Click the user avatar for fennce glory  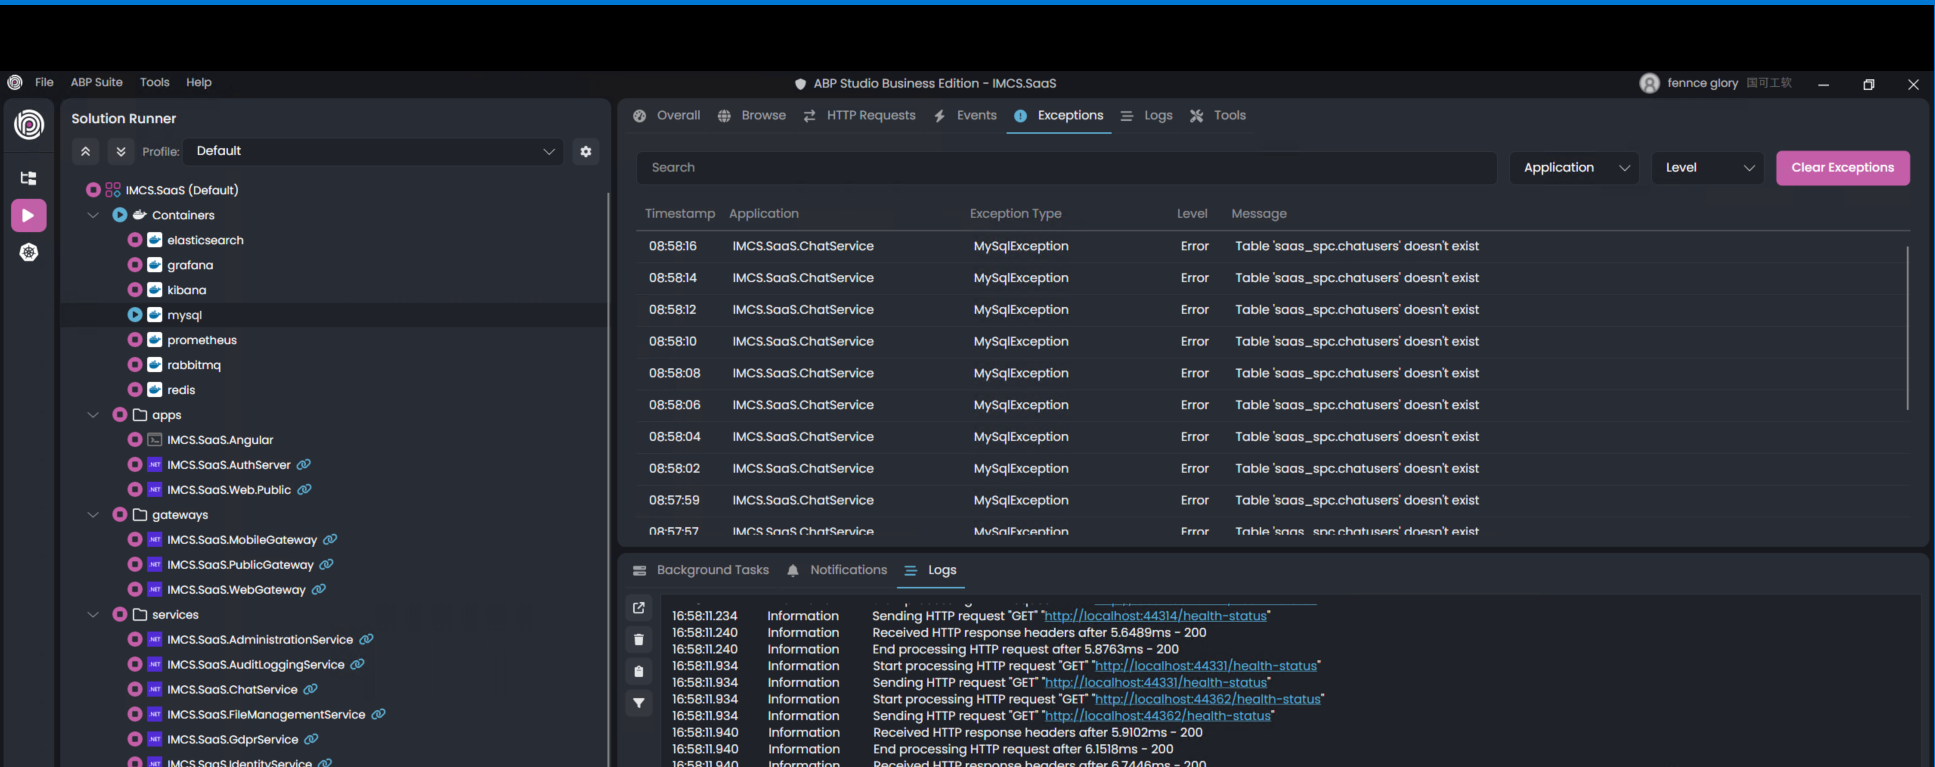pos(1650,83)
